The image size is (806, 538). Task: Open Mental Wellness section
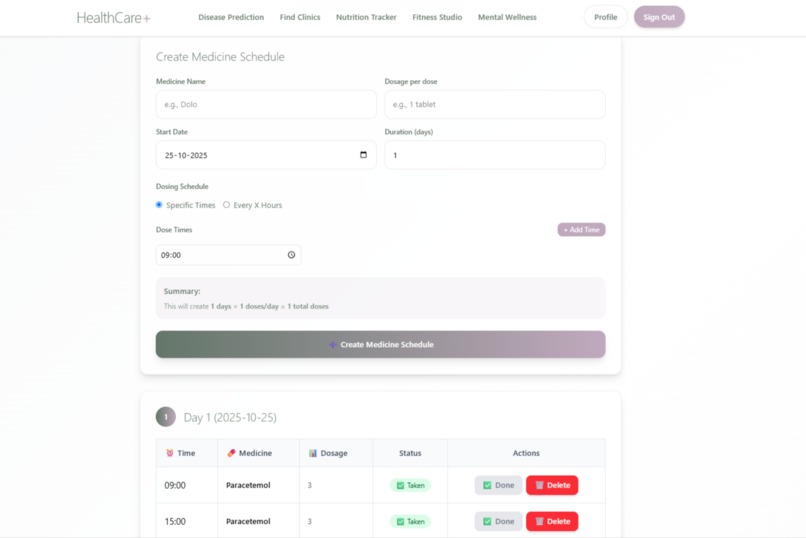click(x=507, y=17)
